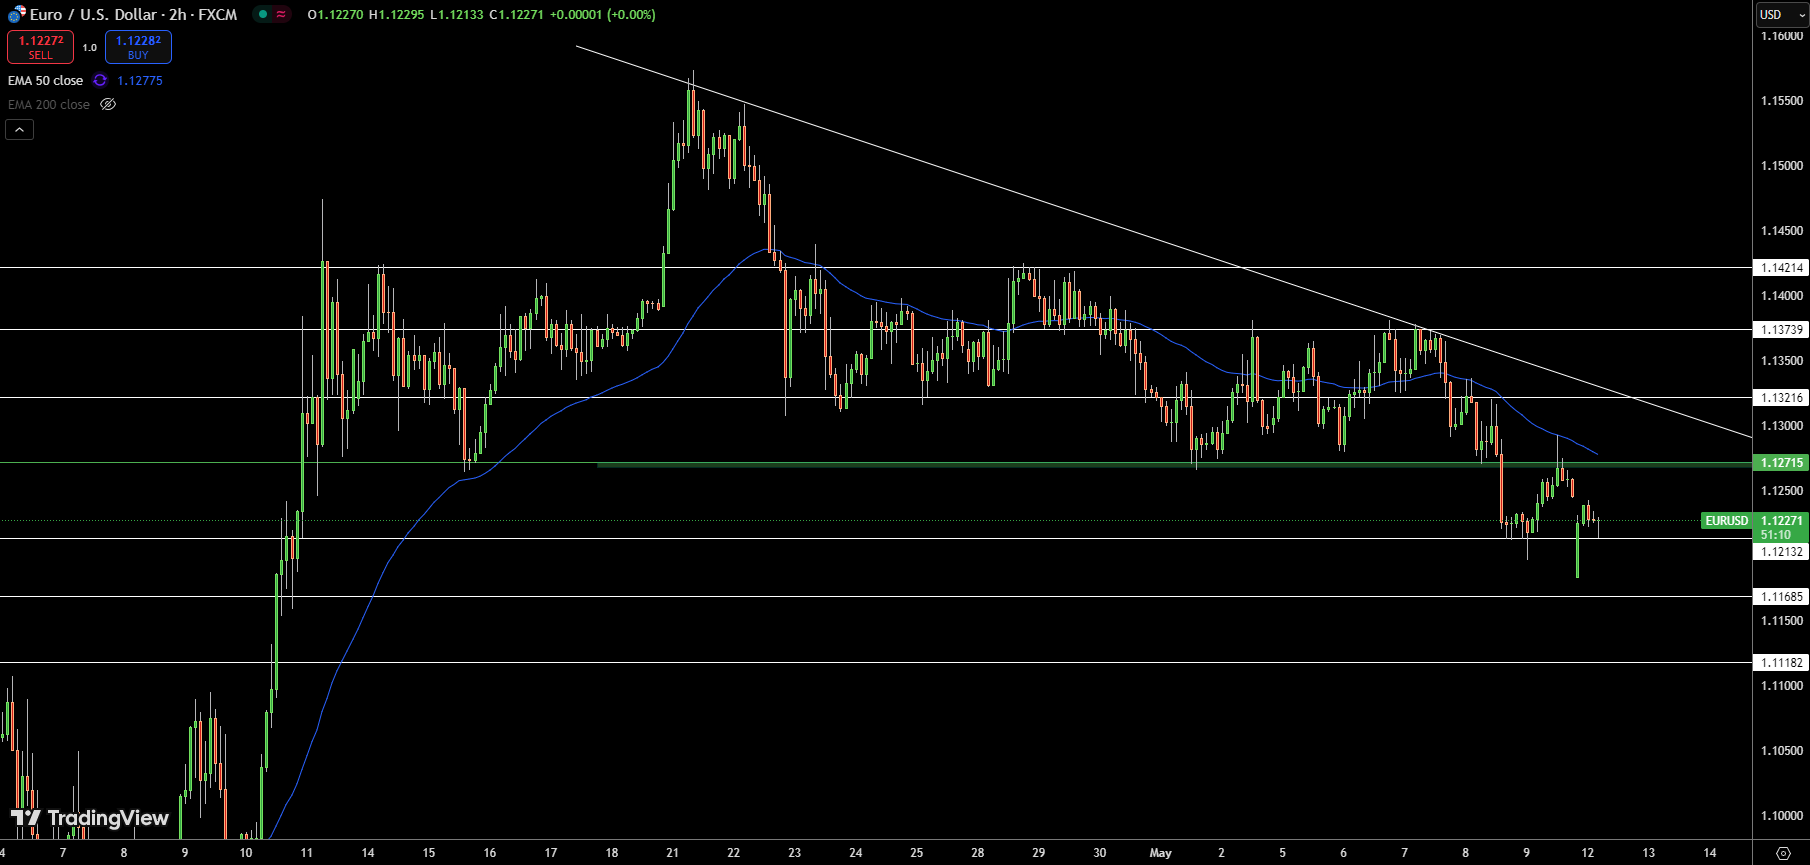1810x865 pixels.
Task: Click the green 1.12715 support level label
Action: click(x=1781, y=463)
